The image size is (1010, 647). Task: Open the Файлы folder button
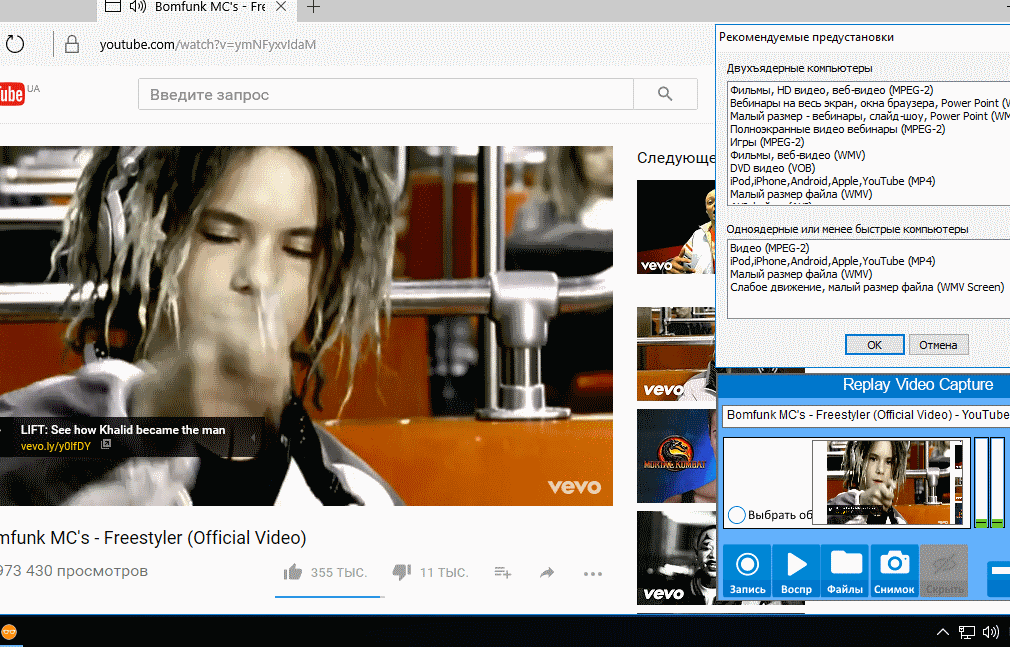click(845, 571)
